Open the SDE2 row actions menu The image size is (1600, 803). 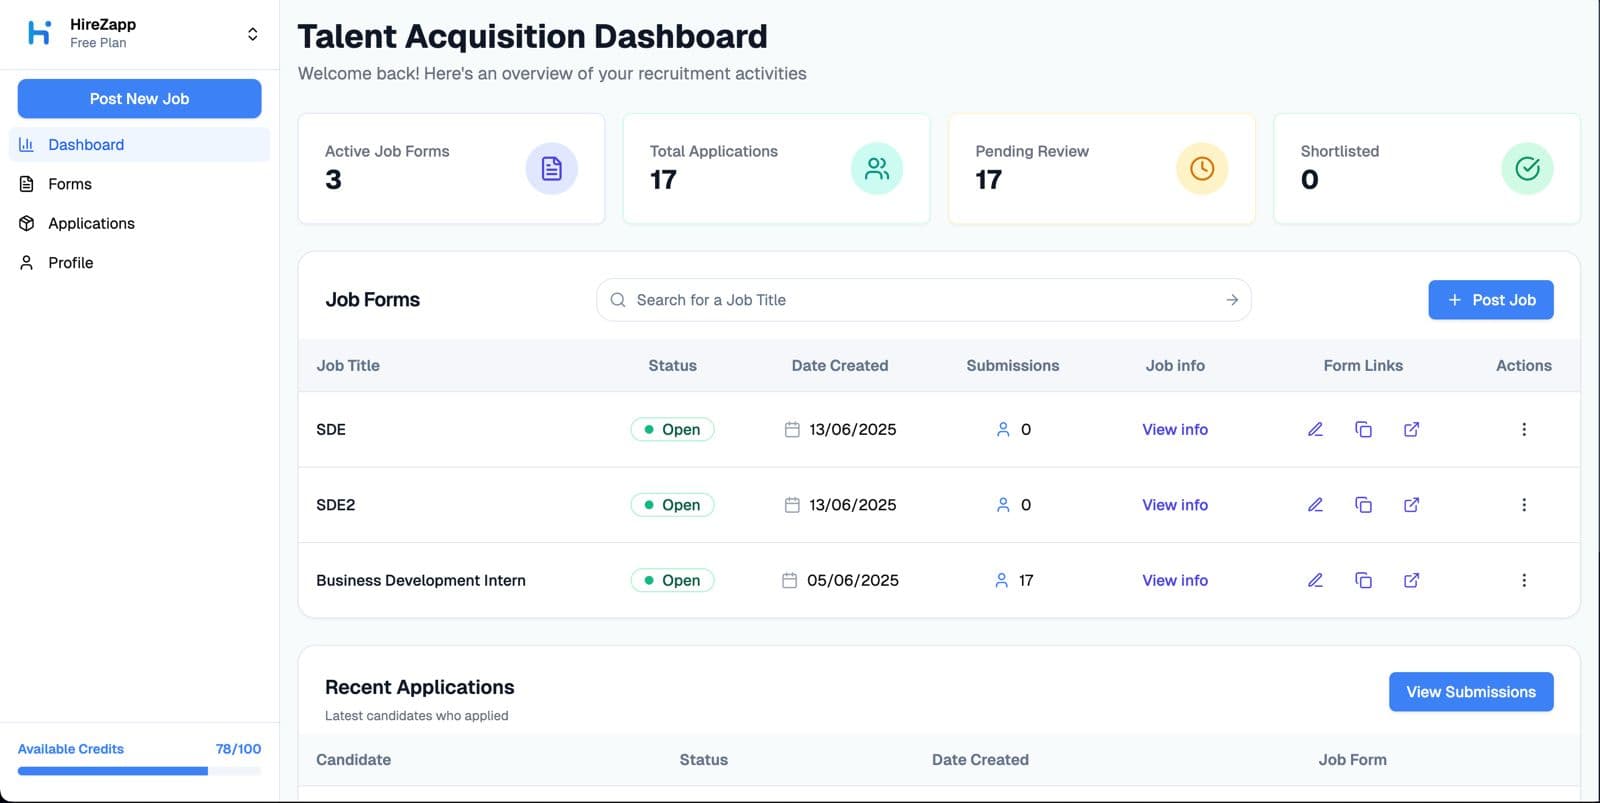click(1524, 505)
